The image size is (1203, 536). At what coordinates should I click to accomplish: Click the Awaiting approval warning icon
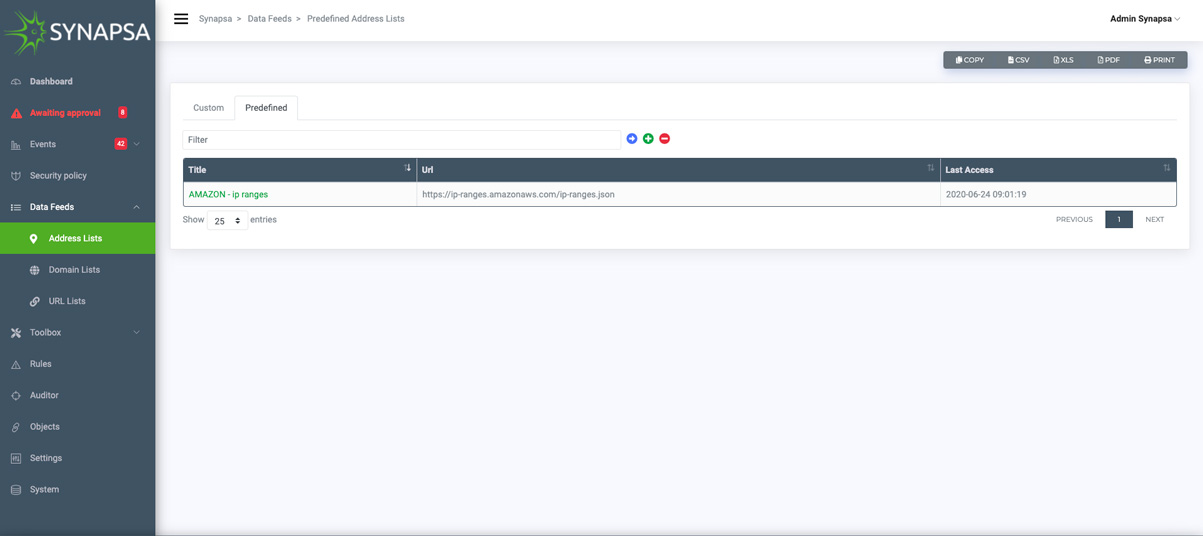point(16,113)
